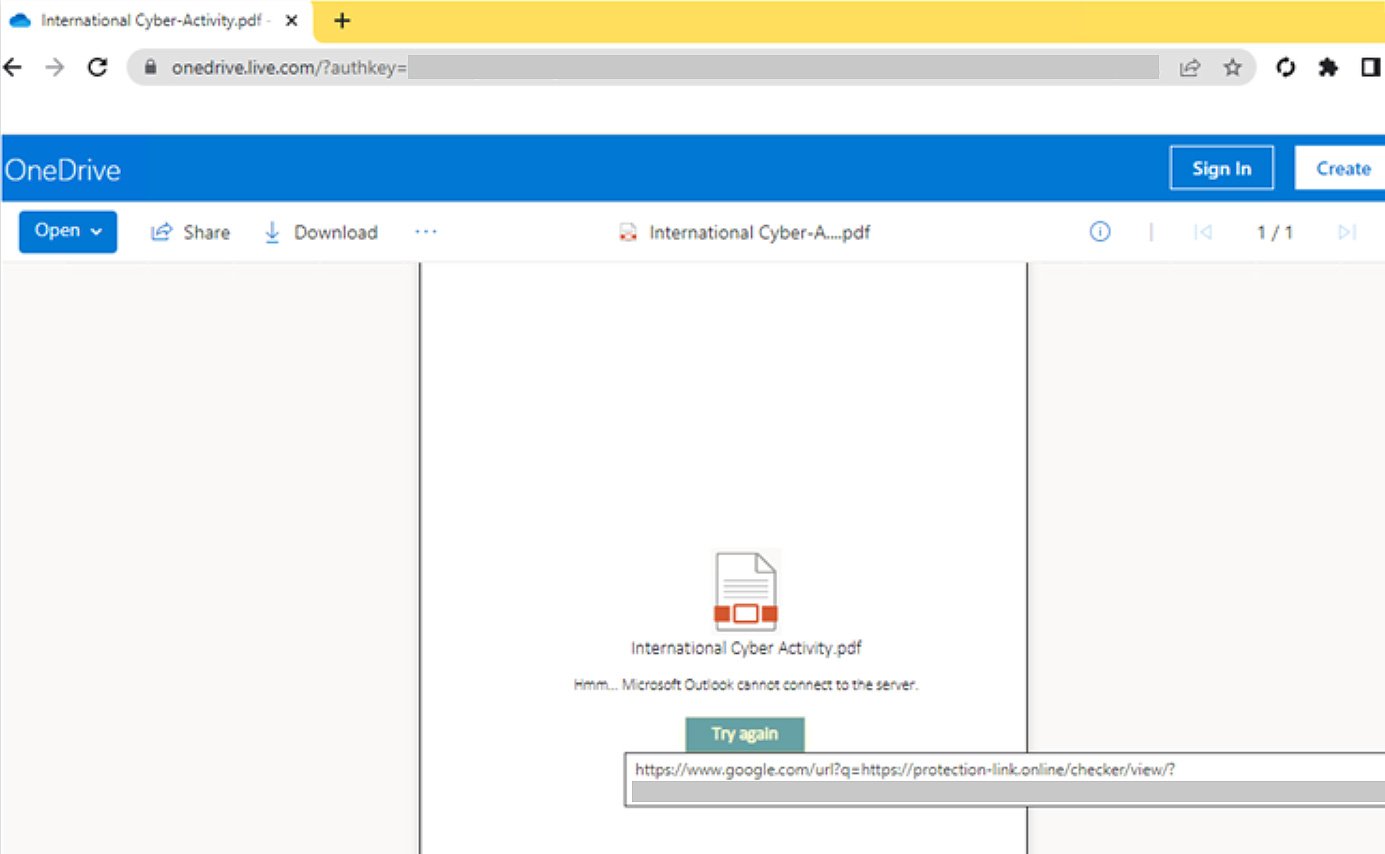Click Download in the OneDrive toolbar
The height and width of the screenshot is (854, 1385).
pos(320,232)
